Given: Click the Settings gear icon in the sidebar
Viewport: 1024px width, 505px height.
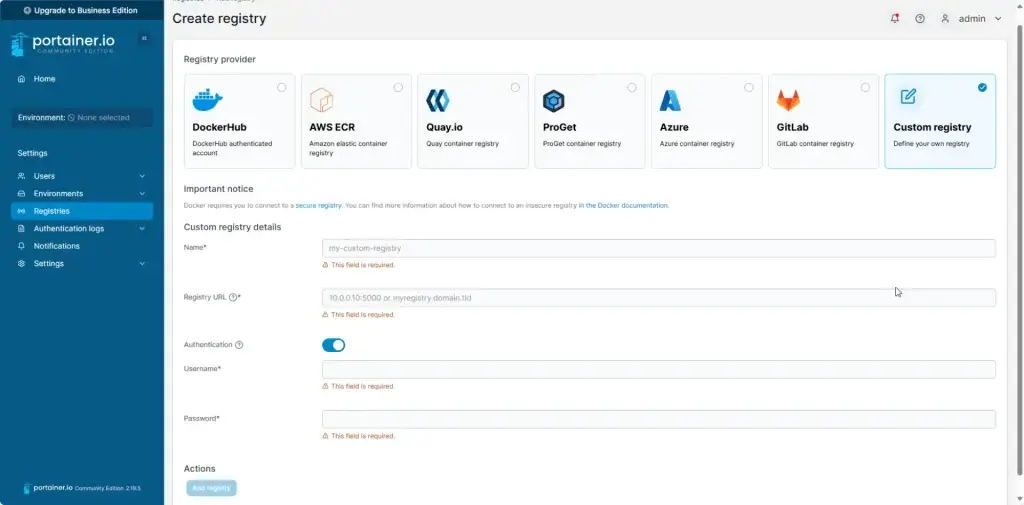Looking at the screenshot, I should click(22, 264).
